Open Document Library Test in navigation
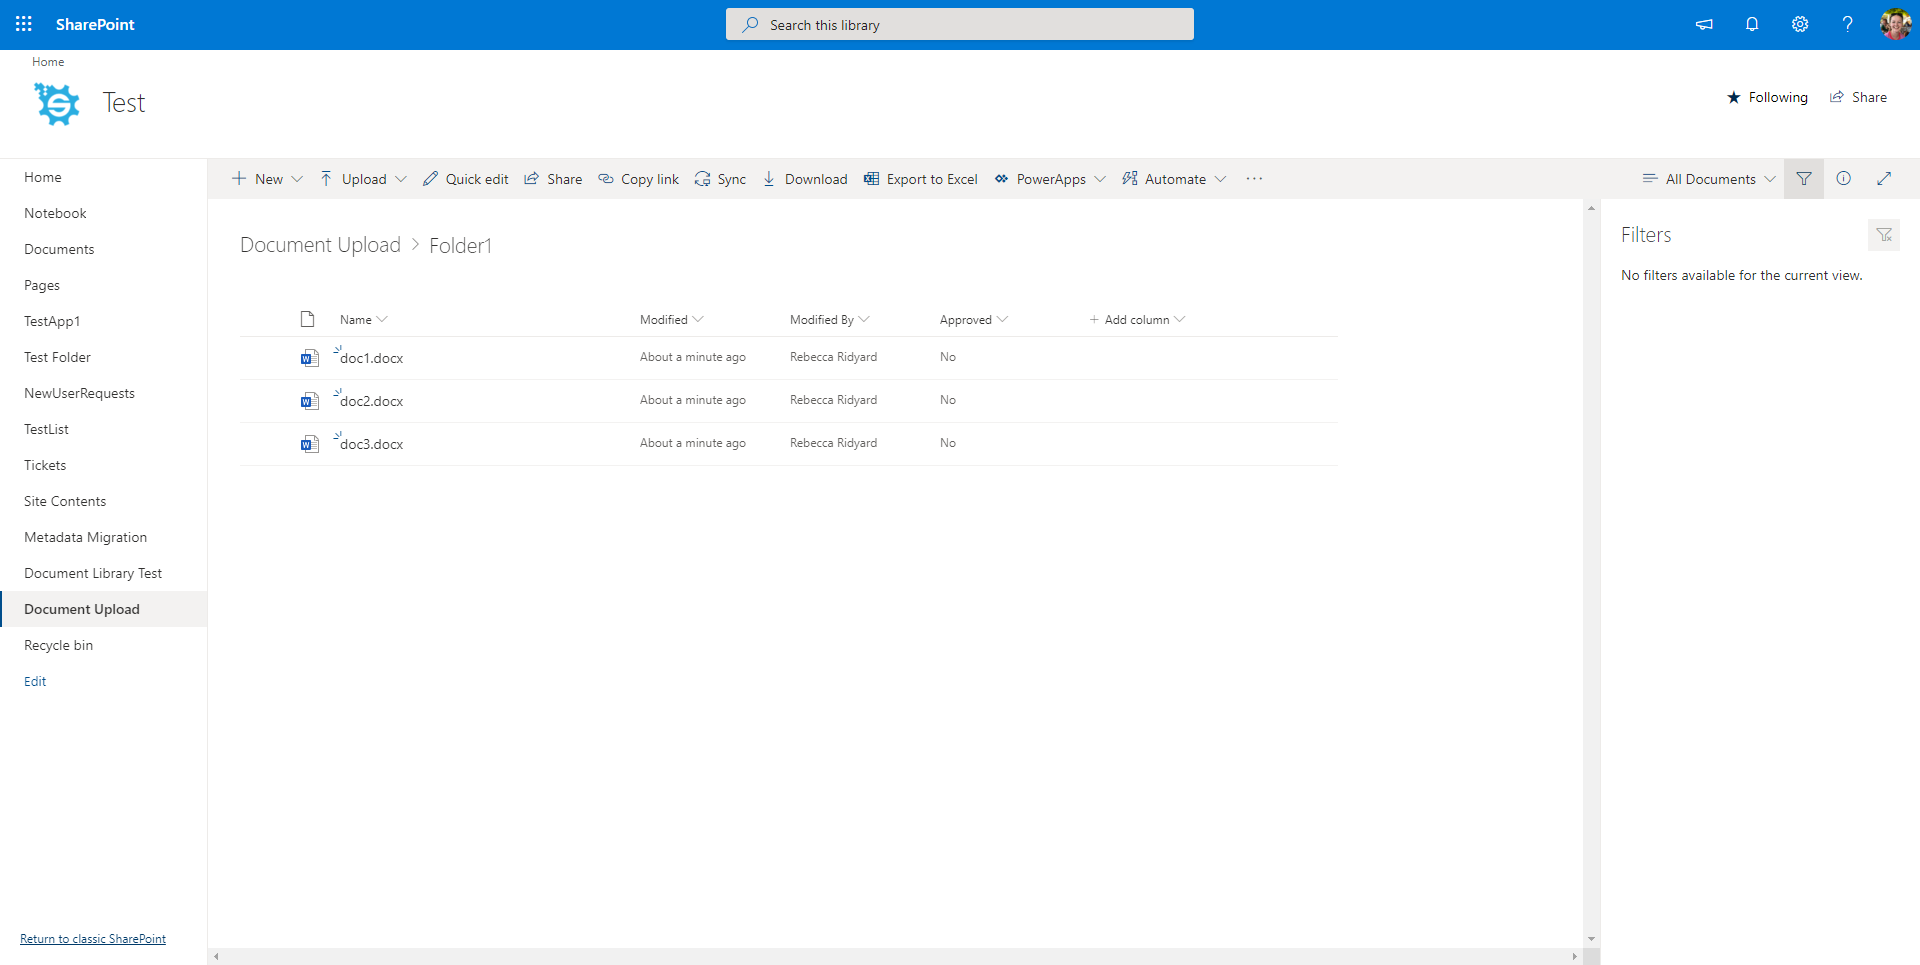 coord(93,573)
